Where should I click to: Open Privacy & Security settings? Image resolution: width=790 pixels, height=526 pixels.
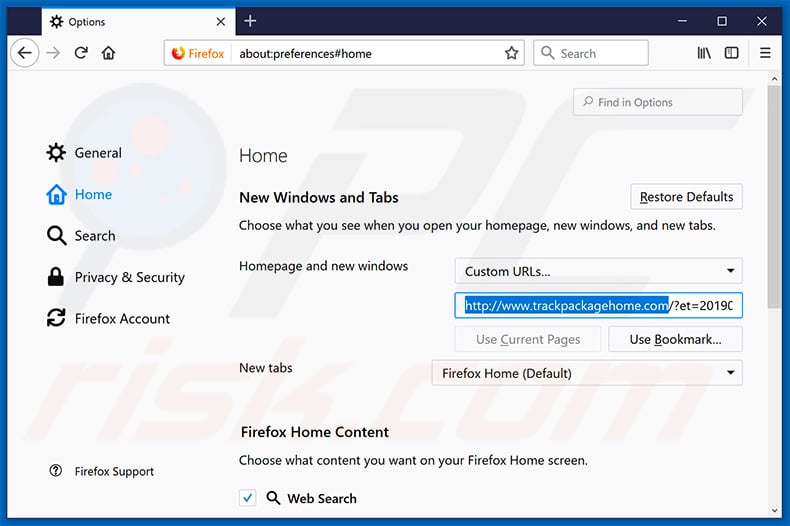pyautogui.click(x=116, y=277)
